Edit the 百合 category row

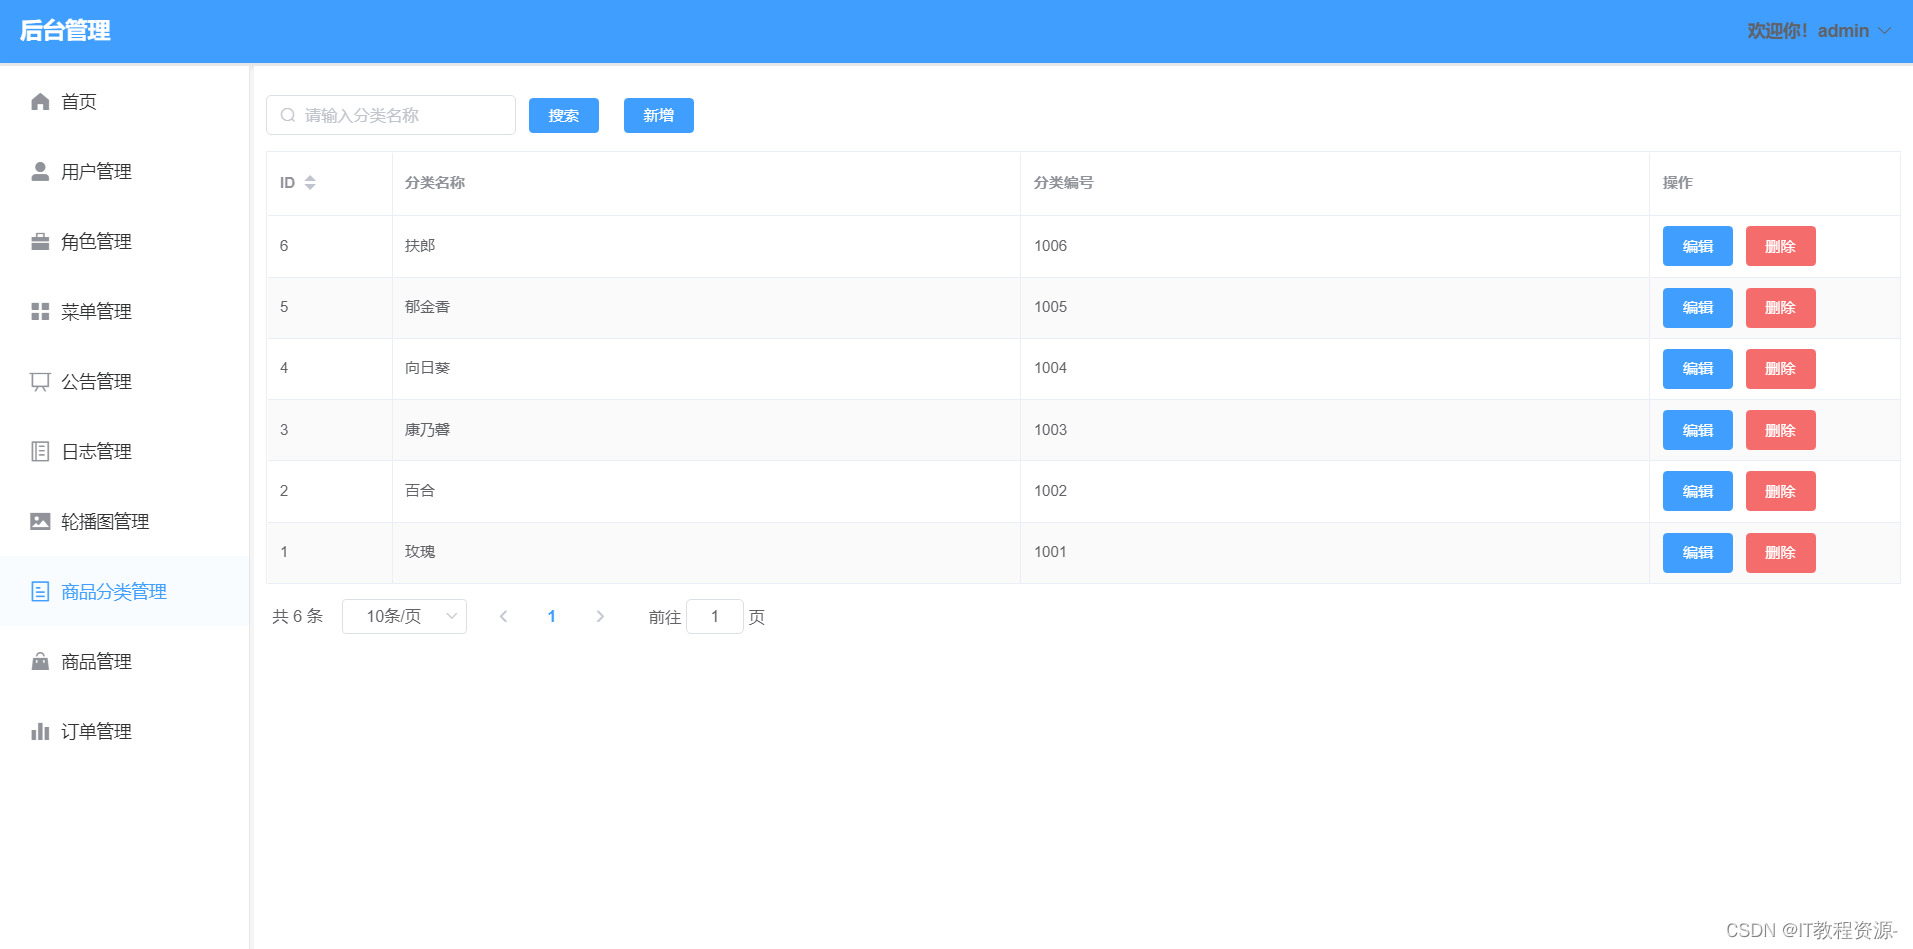click(x=1698, y=491)
